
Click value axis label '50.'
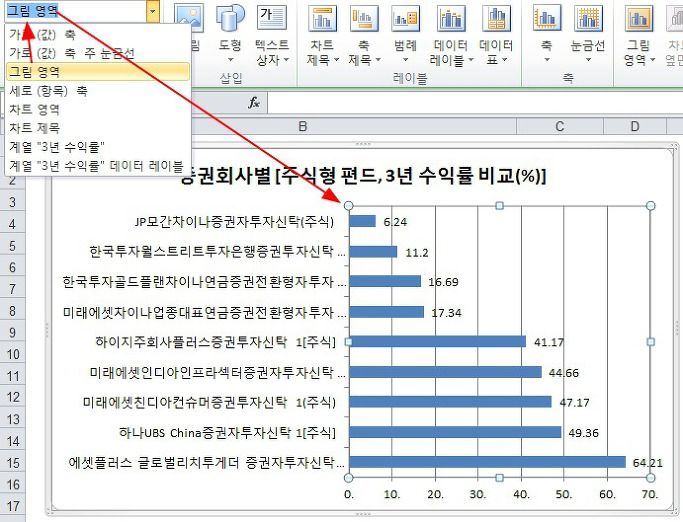(564, 494)
